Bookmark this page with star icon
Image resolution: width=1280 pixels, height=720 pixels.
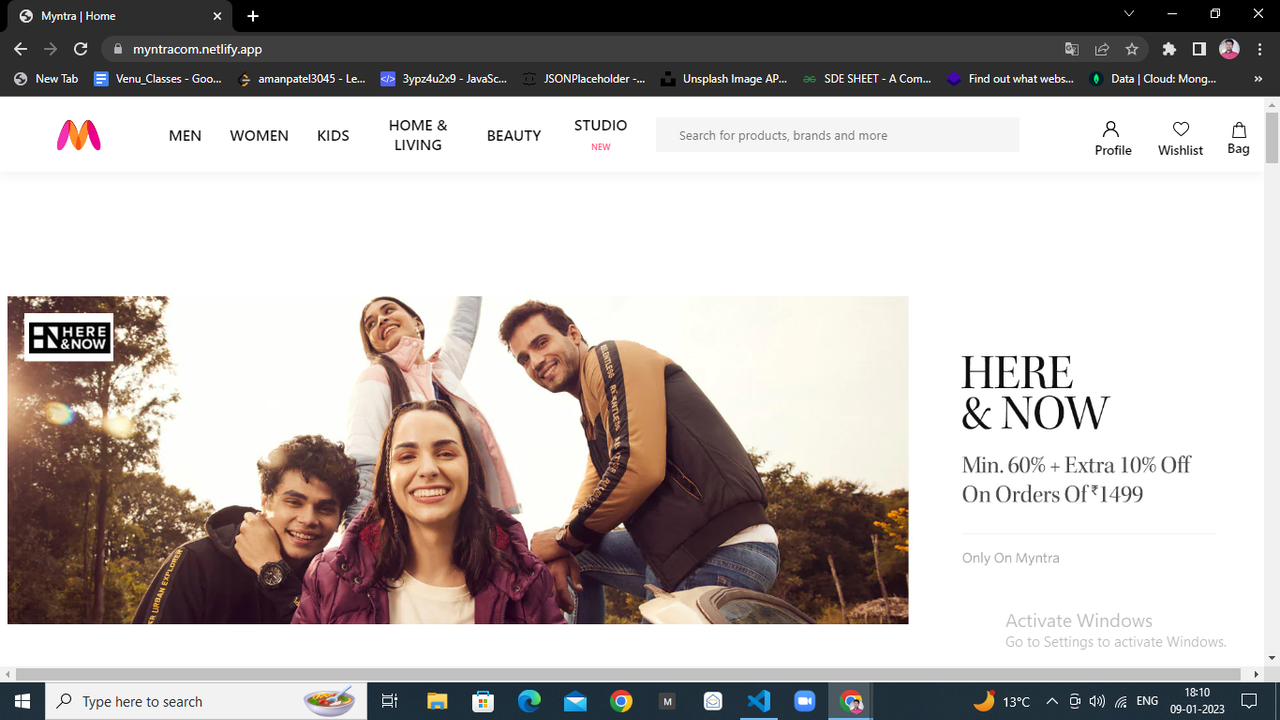click(1131, 49)
